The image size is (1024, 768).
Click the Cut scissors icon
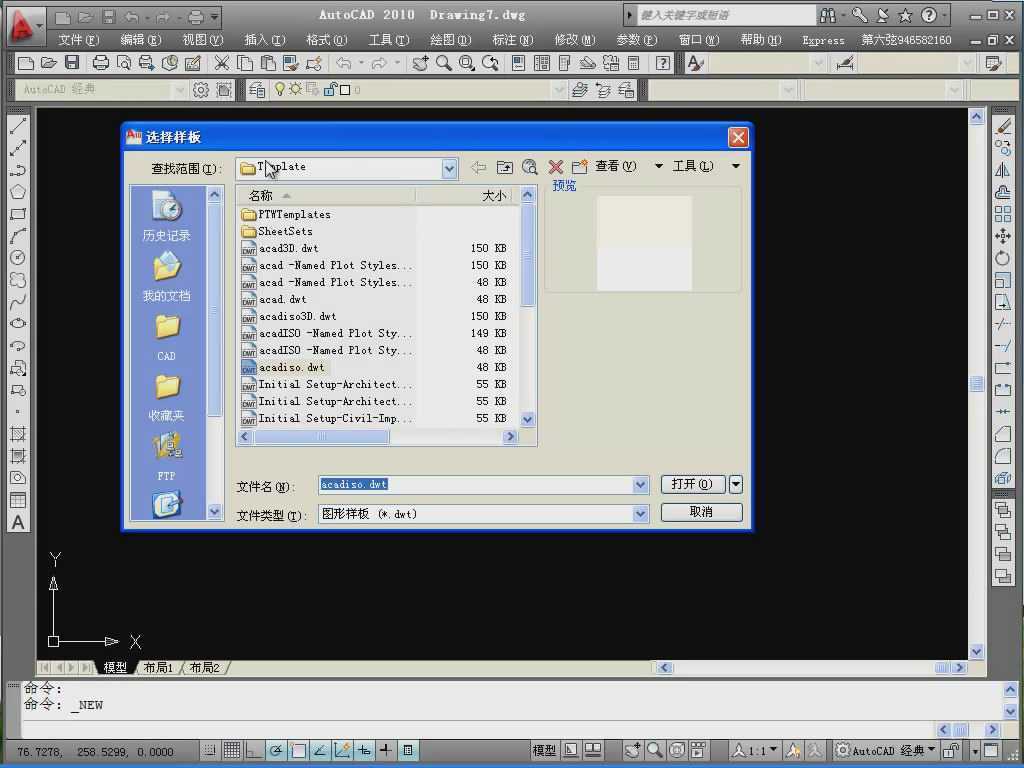(x=222, y=63)
